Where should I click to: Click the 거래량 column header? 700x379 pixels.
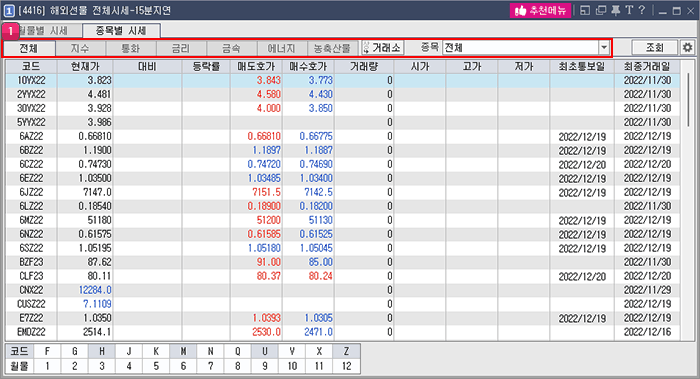(364, 67)
